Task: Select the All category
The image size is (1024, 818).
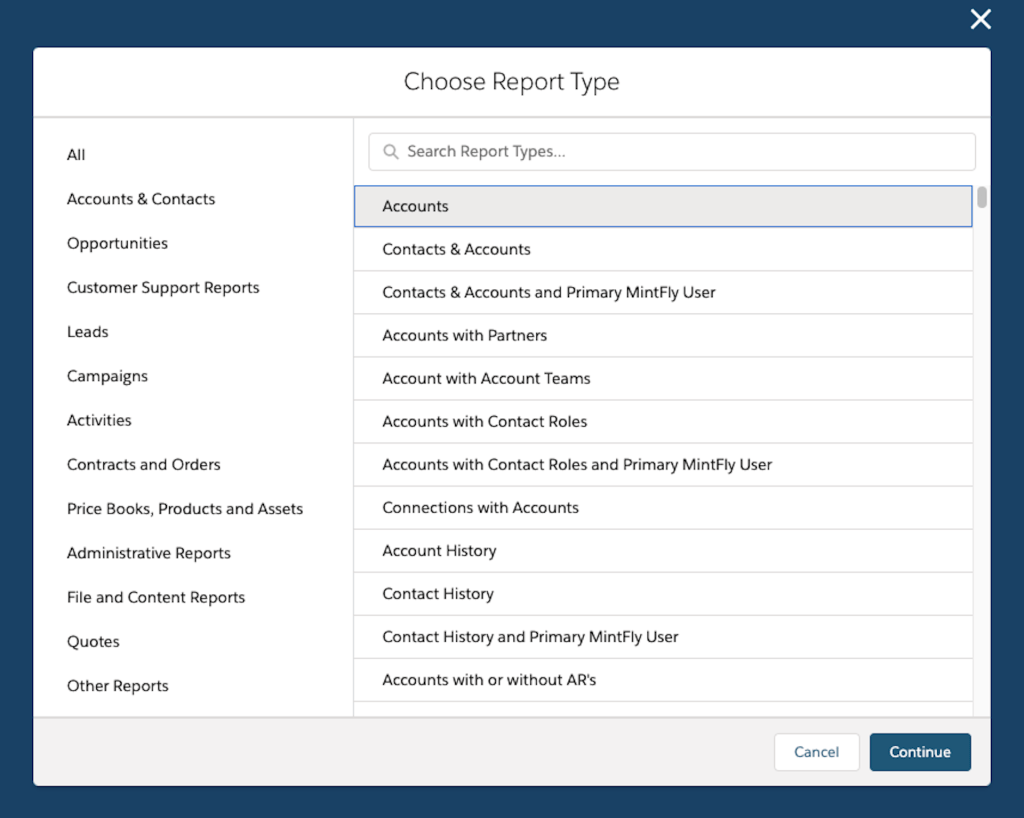Action: tap(76, 155)
